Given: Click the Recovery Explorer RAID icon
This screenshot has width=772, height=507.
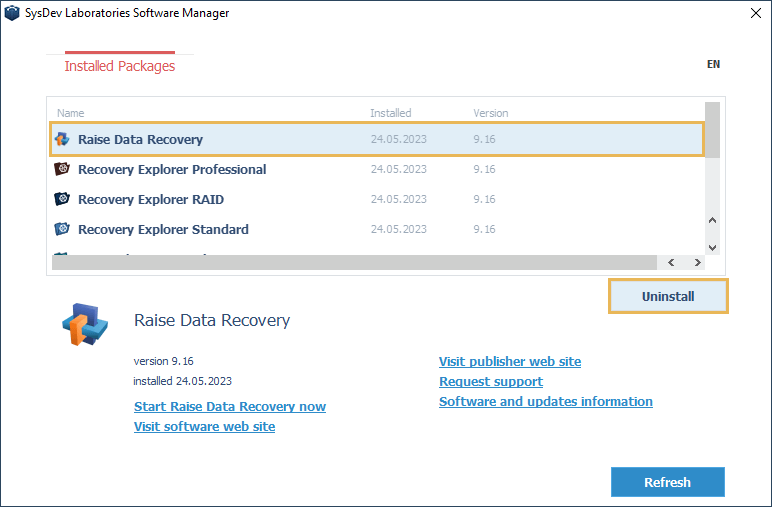Looking at the screenshot, I should pyautogui.click(x=62, y=199).
